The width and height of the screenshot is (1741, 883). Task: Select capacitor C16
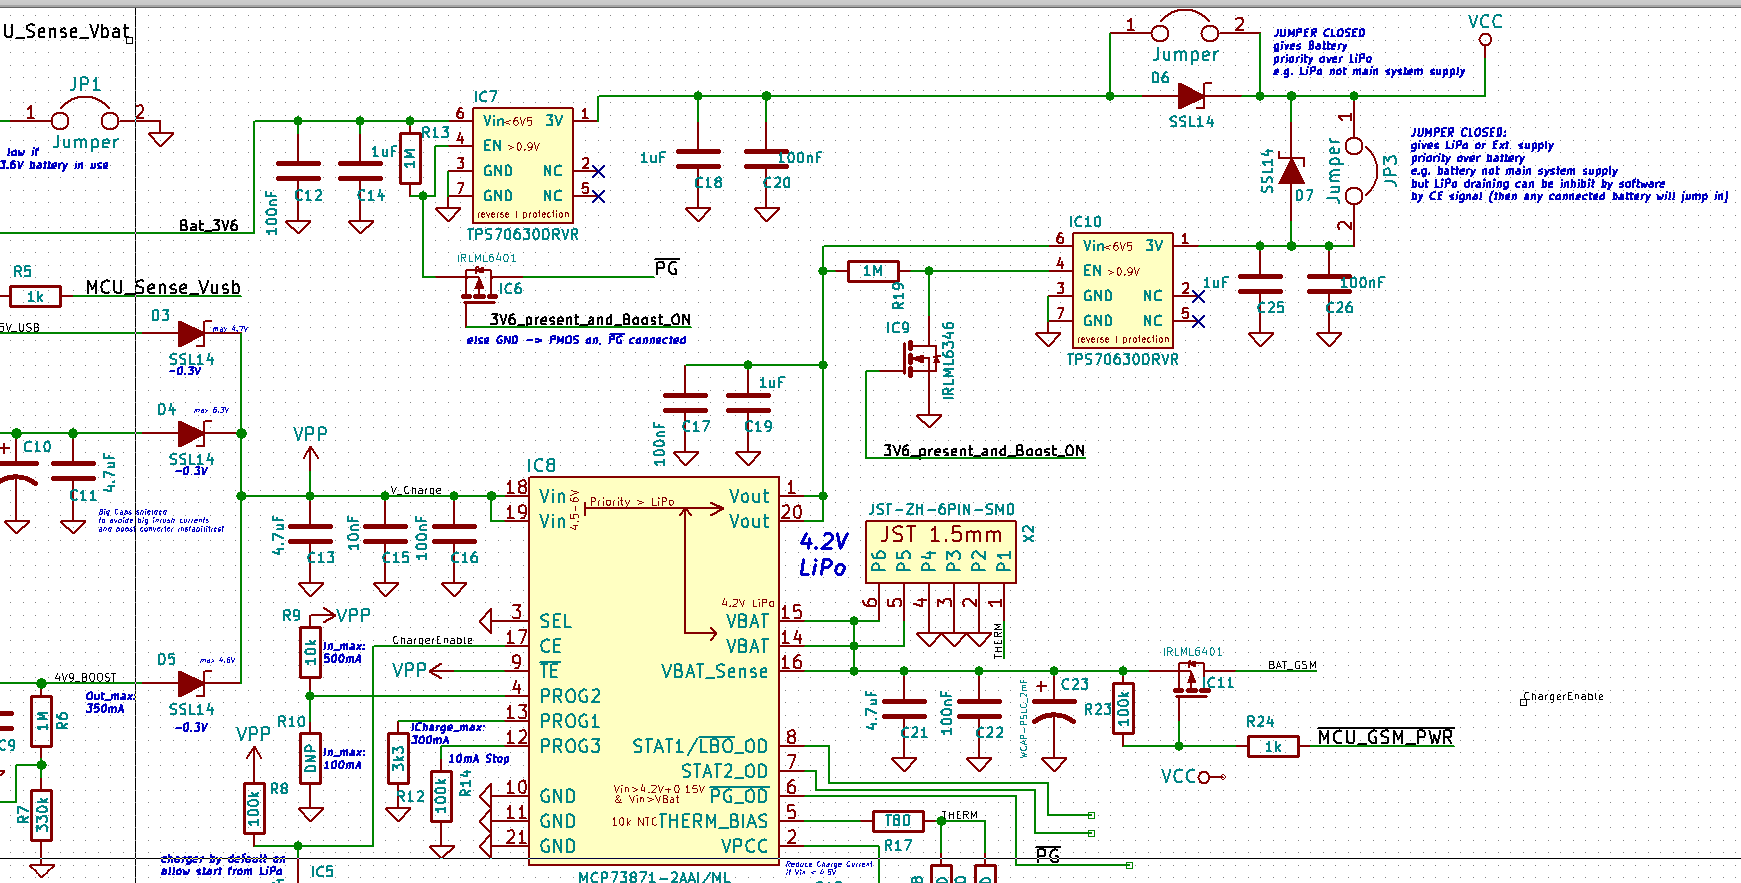pos(454,534)
